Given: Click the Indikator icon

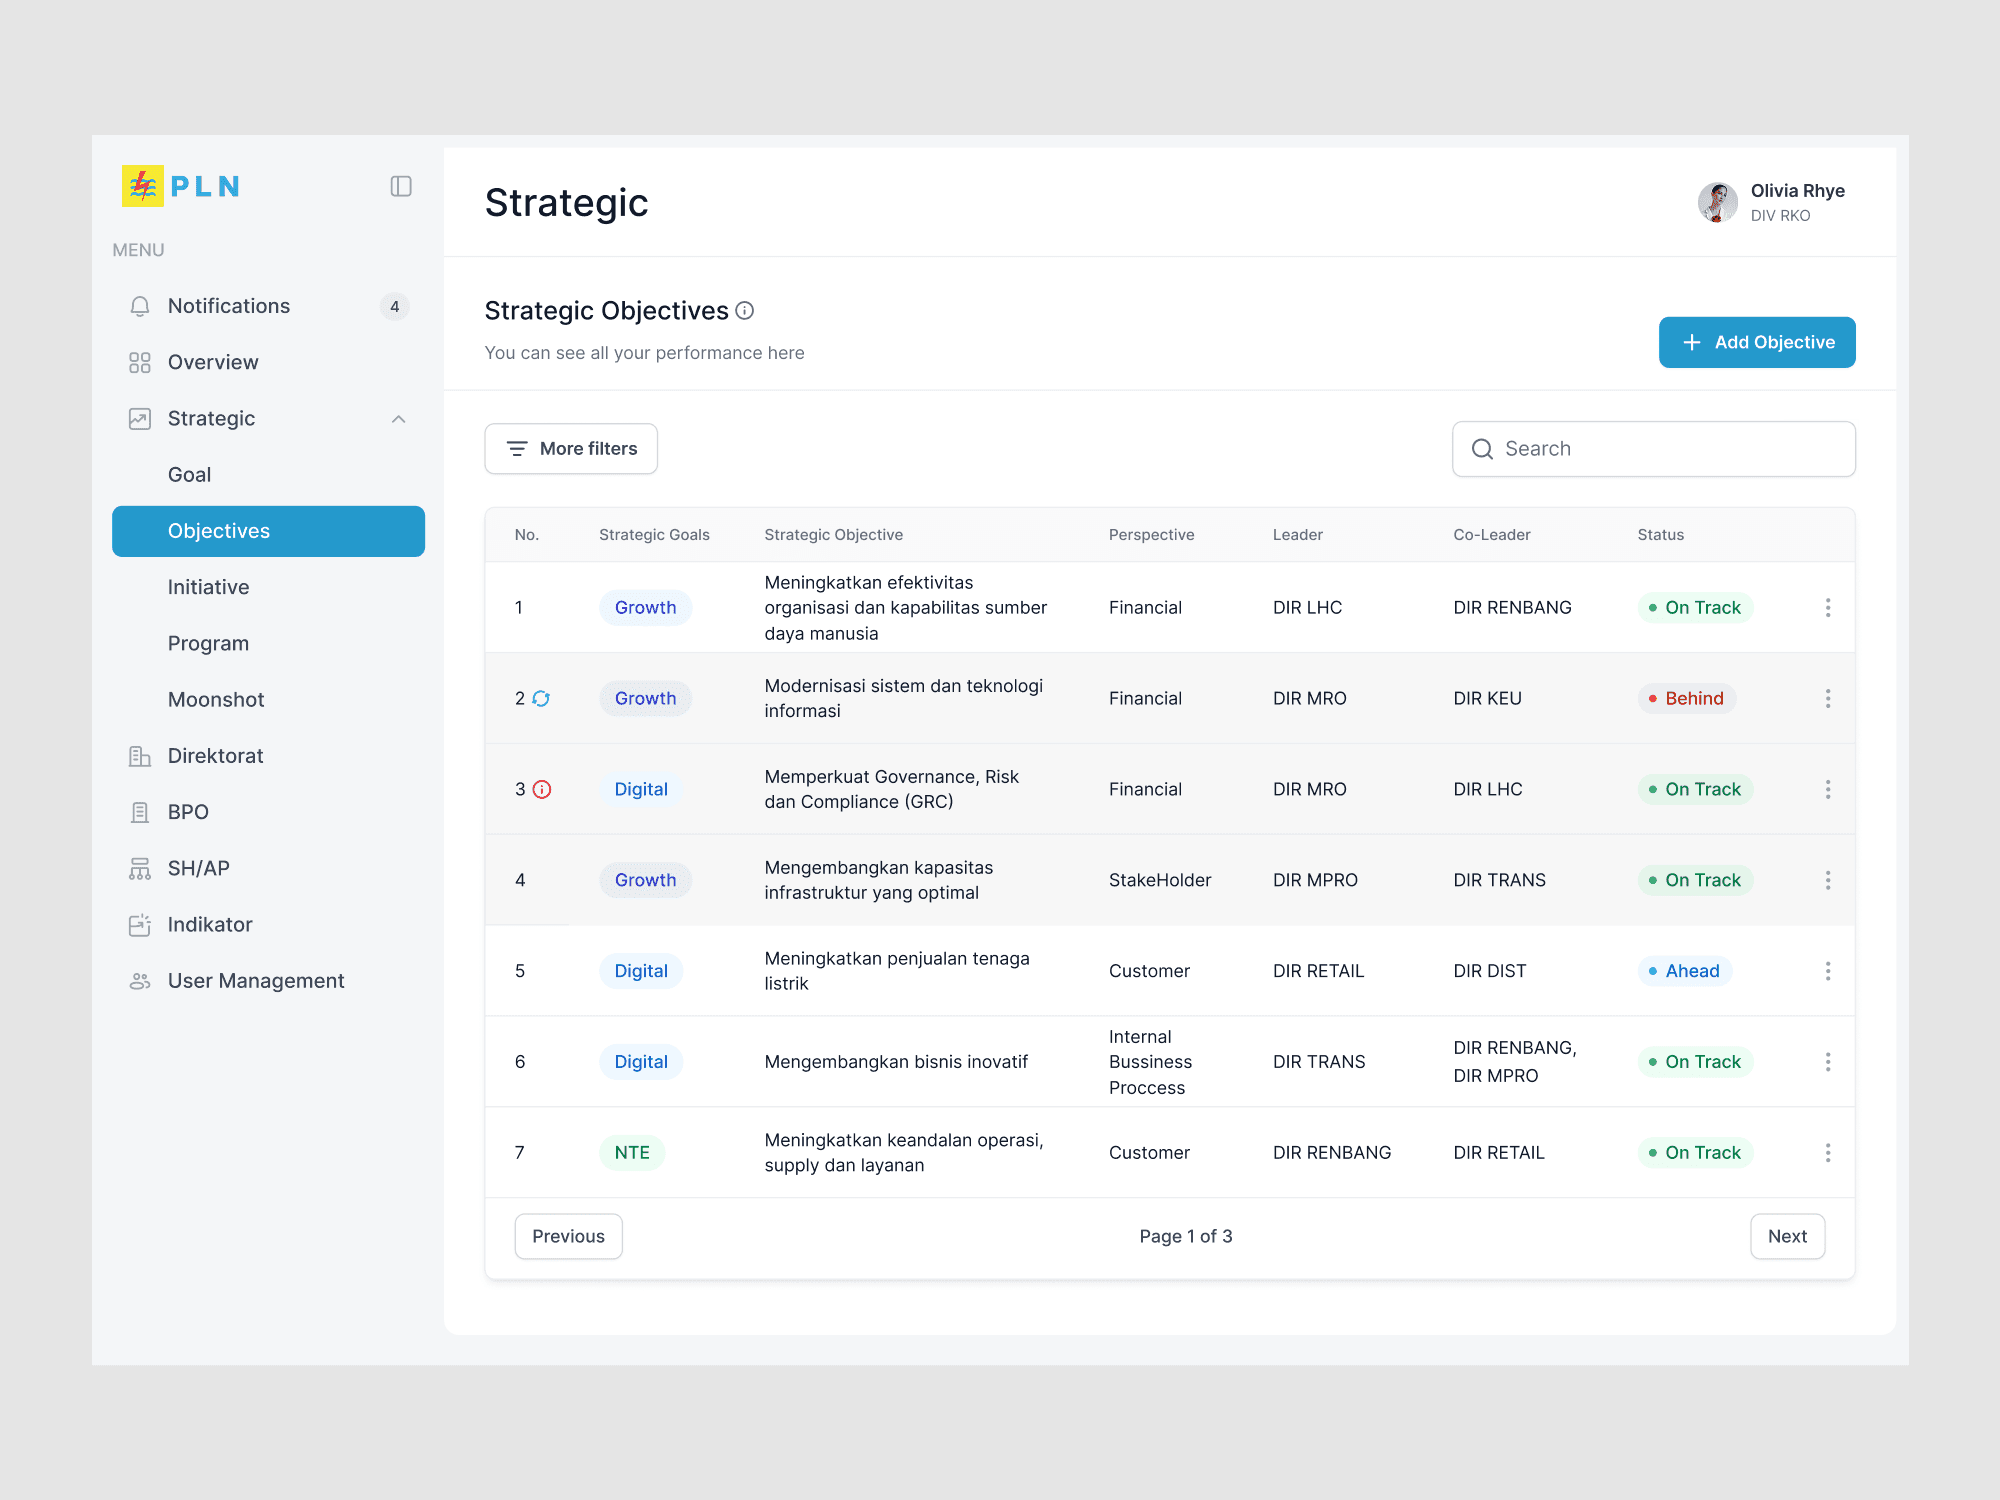Looking at the screenshot, I should click(140, 925).
